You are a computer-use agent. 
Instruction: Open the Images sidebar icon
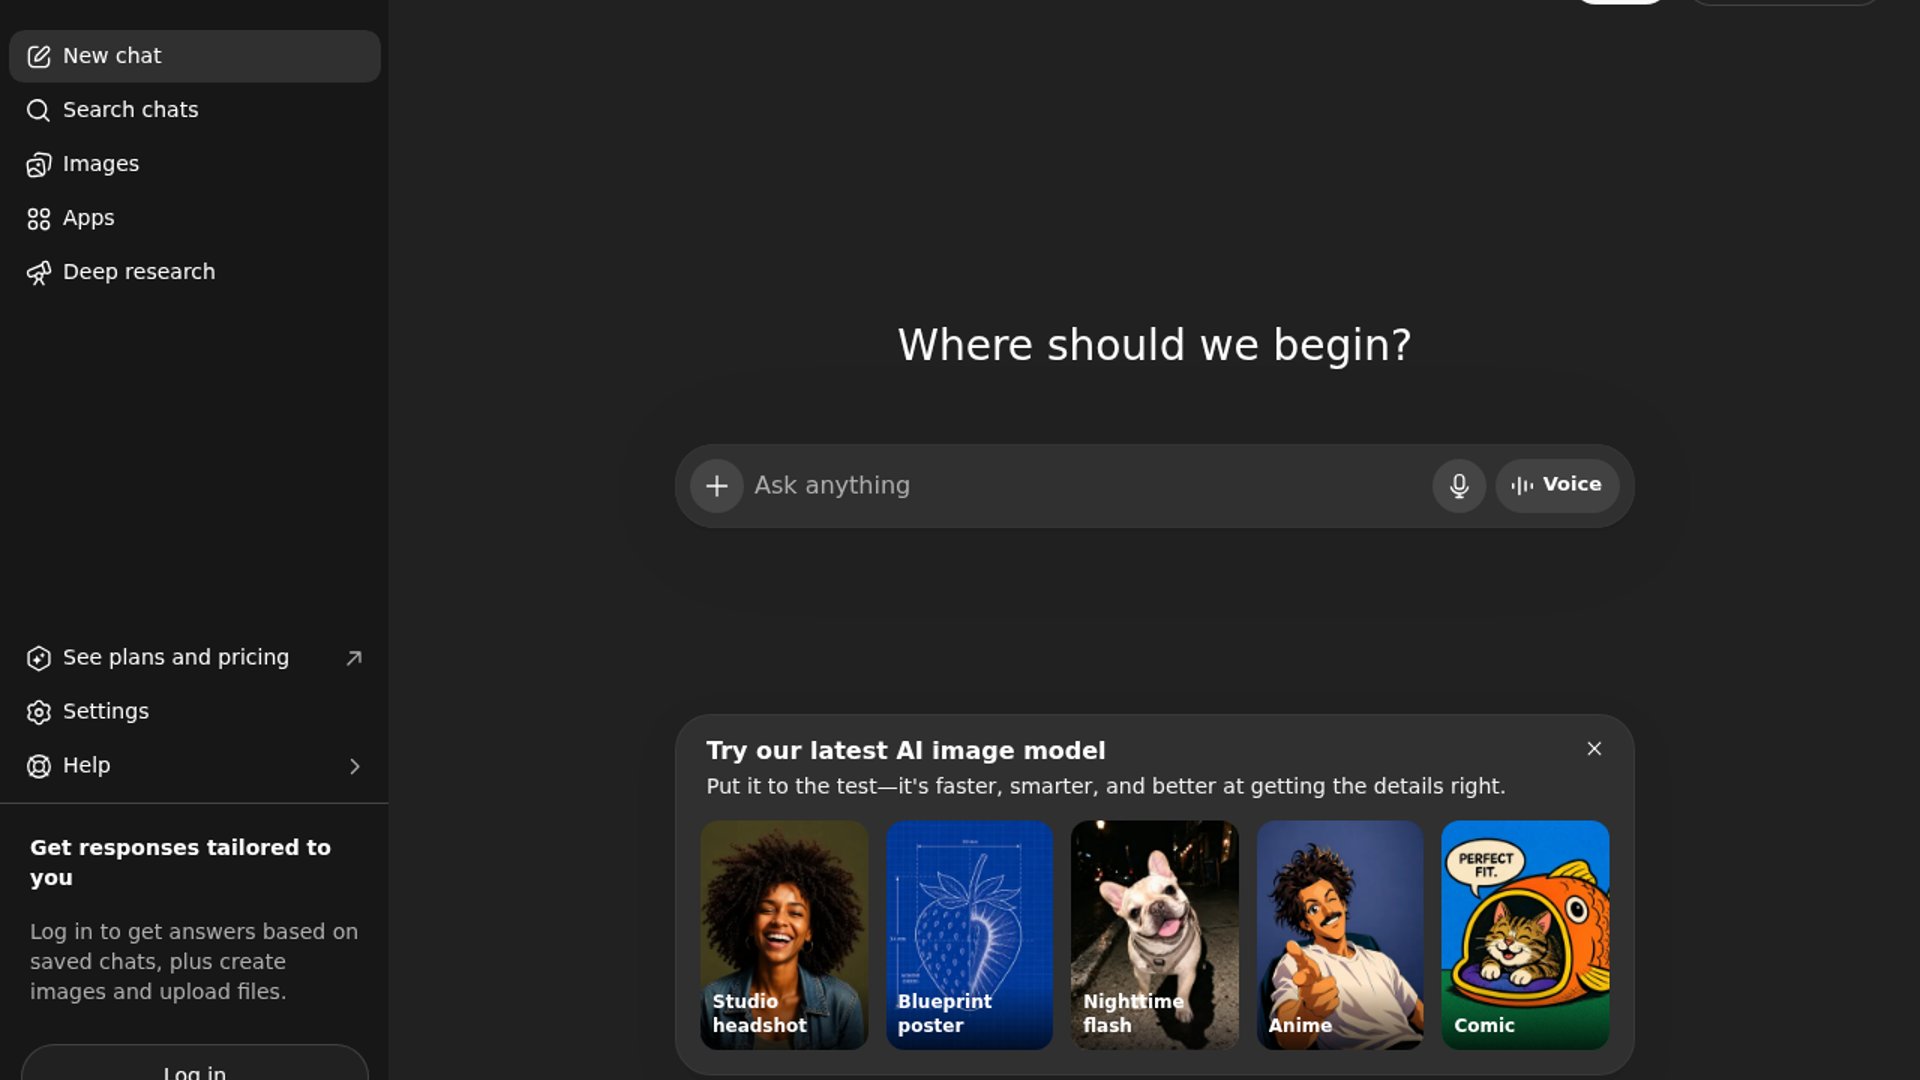click(38, 165)
